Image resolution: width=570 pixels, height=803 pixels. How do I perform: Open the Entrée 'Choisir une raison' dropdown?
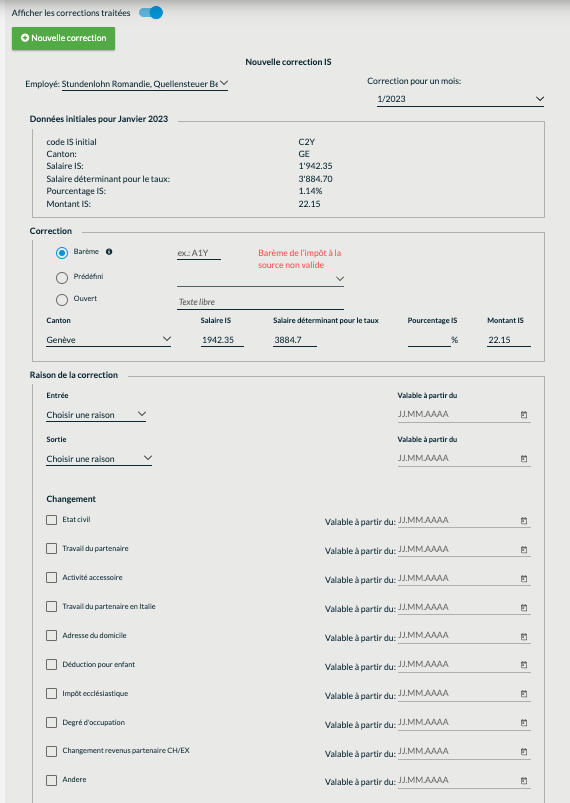96,415
